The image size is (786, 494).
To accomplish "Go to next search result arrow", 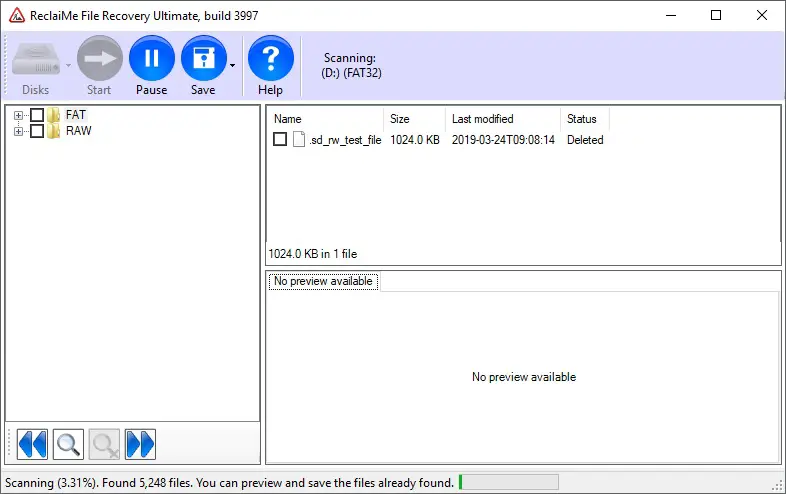I will click(140, 444).
